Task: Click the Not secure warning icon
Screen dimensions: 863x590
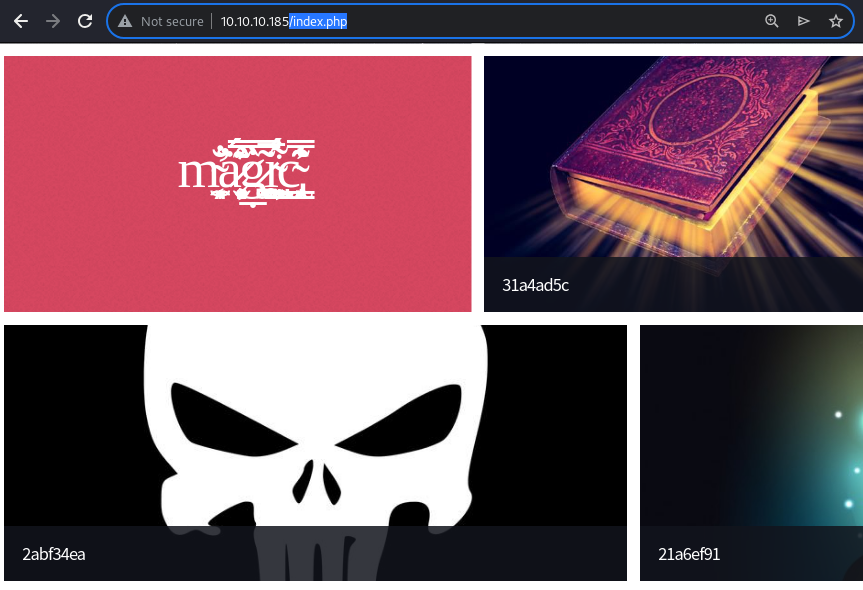Action: (x=125, y=21)
